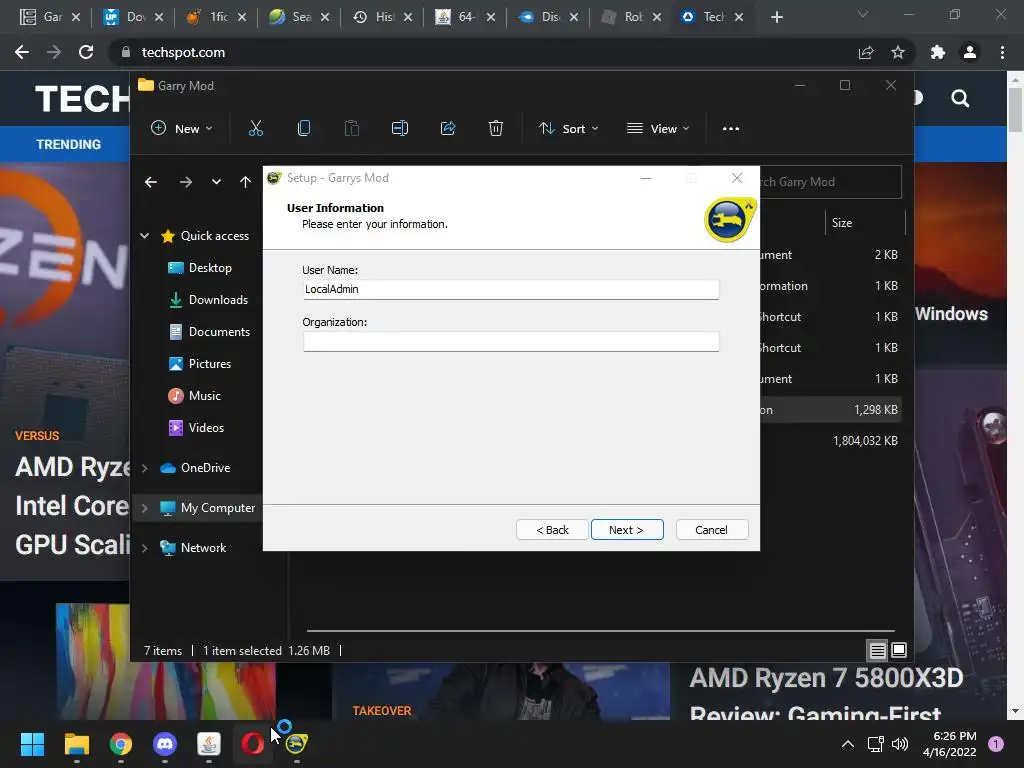Click the Search Garry Mod box
The width and height of the screenshot is (1024, 768).
click(x=831, y=182)
